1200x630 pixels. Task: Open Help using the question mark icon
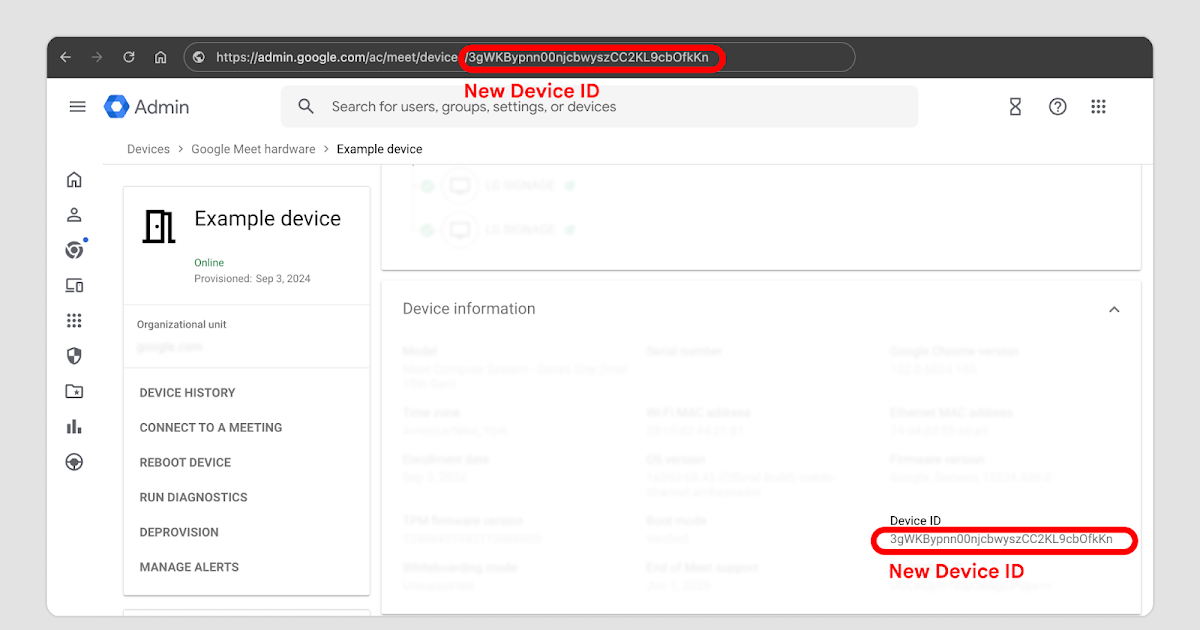click(1057, 106)
